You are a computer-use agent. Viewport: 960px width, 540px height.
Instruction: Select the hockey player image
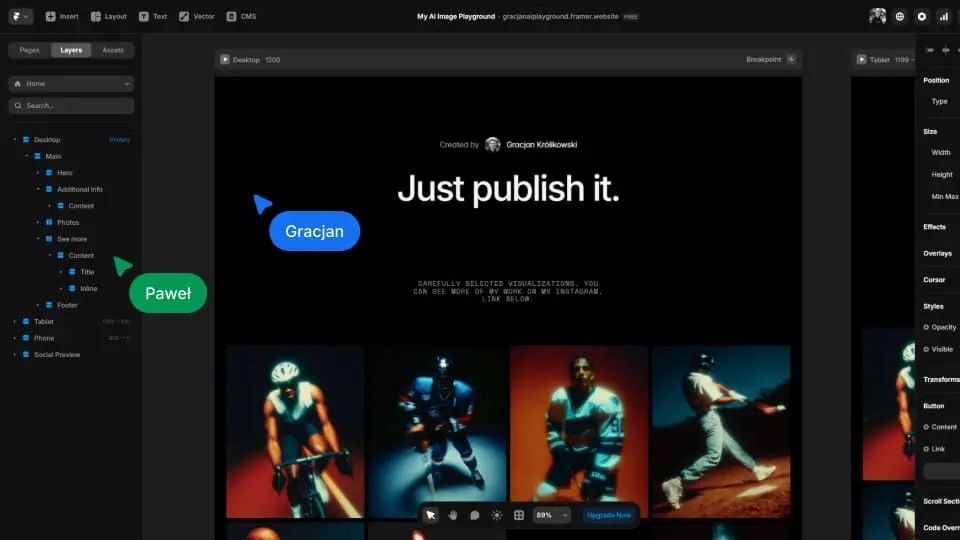[579, 432]
